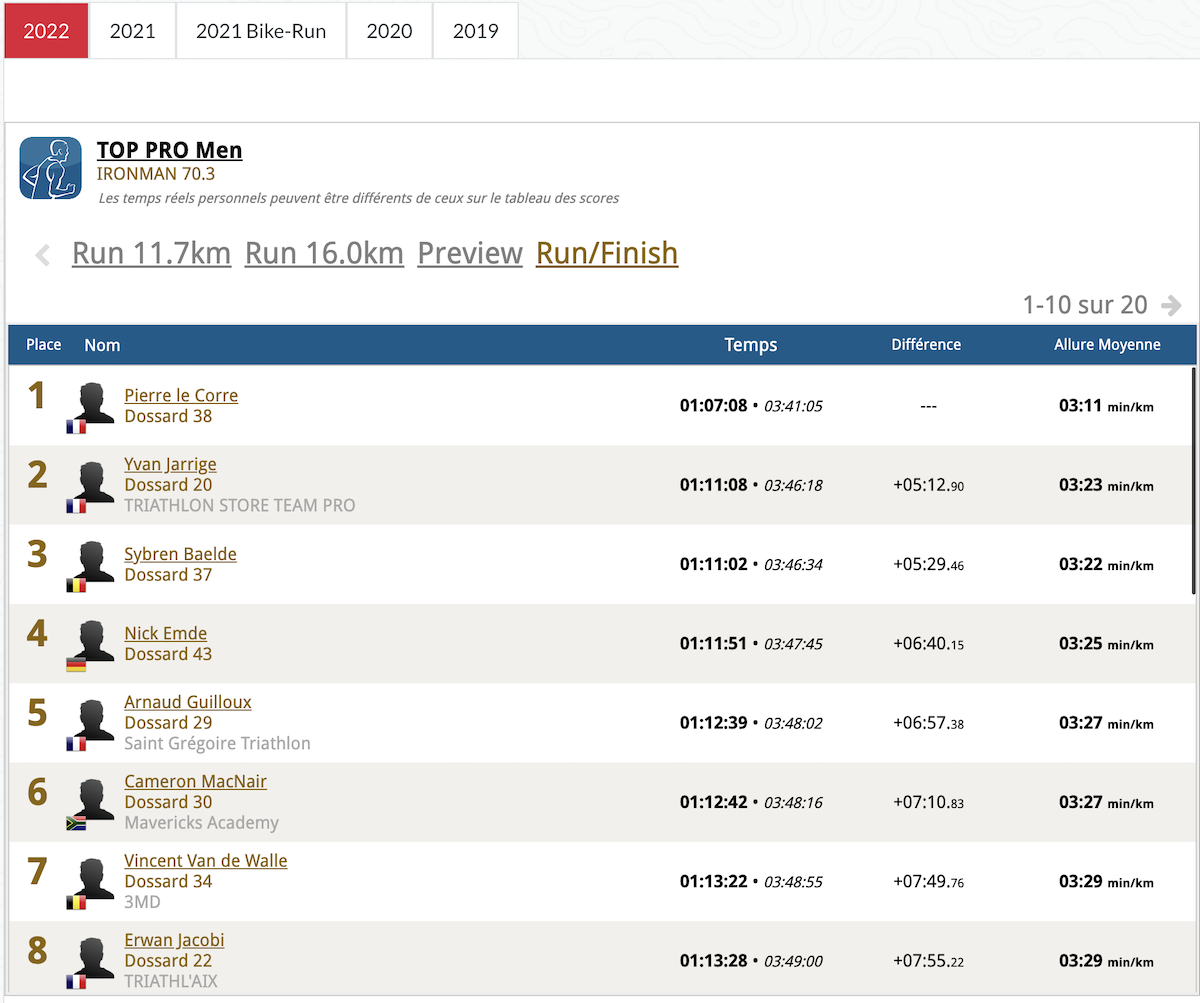This screenshot has width=1200, height=1003.
Task: Open Yvan Jarrige's athlete page
Action: pos(170,464)
